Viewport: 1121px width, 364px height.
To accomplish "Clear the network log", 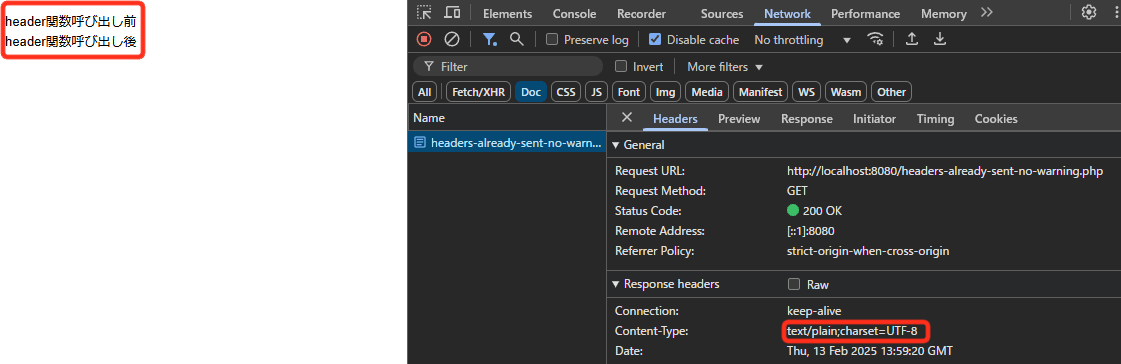I will click(452, 39).
